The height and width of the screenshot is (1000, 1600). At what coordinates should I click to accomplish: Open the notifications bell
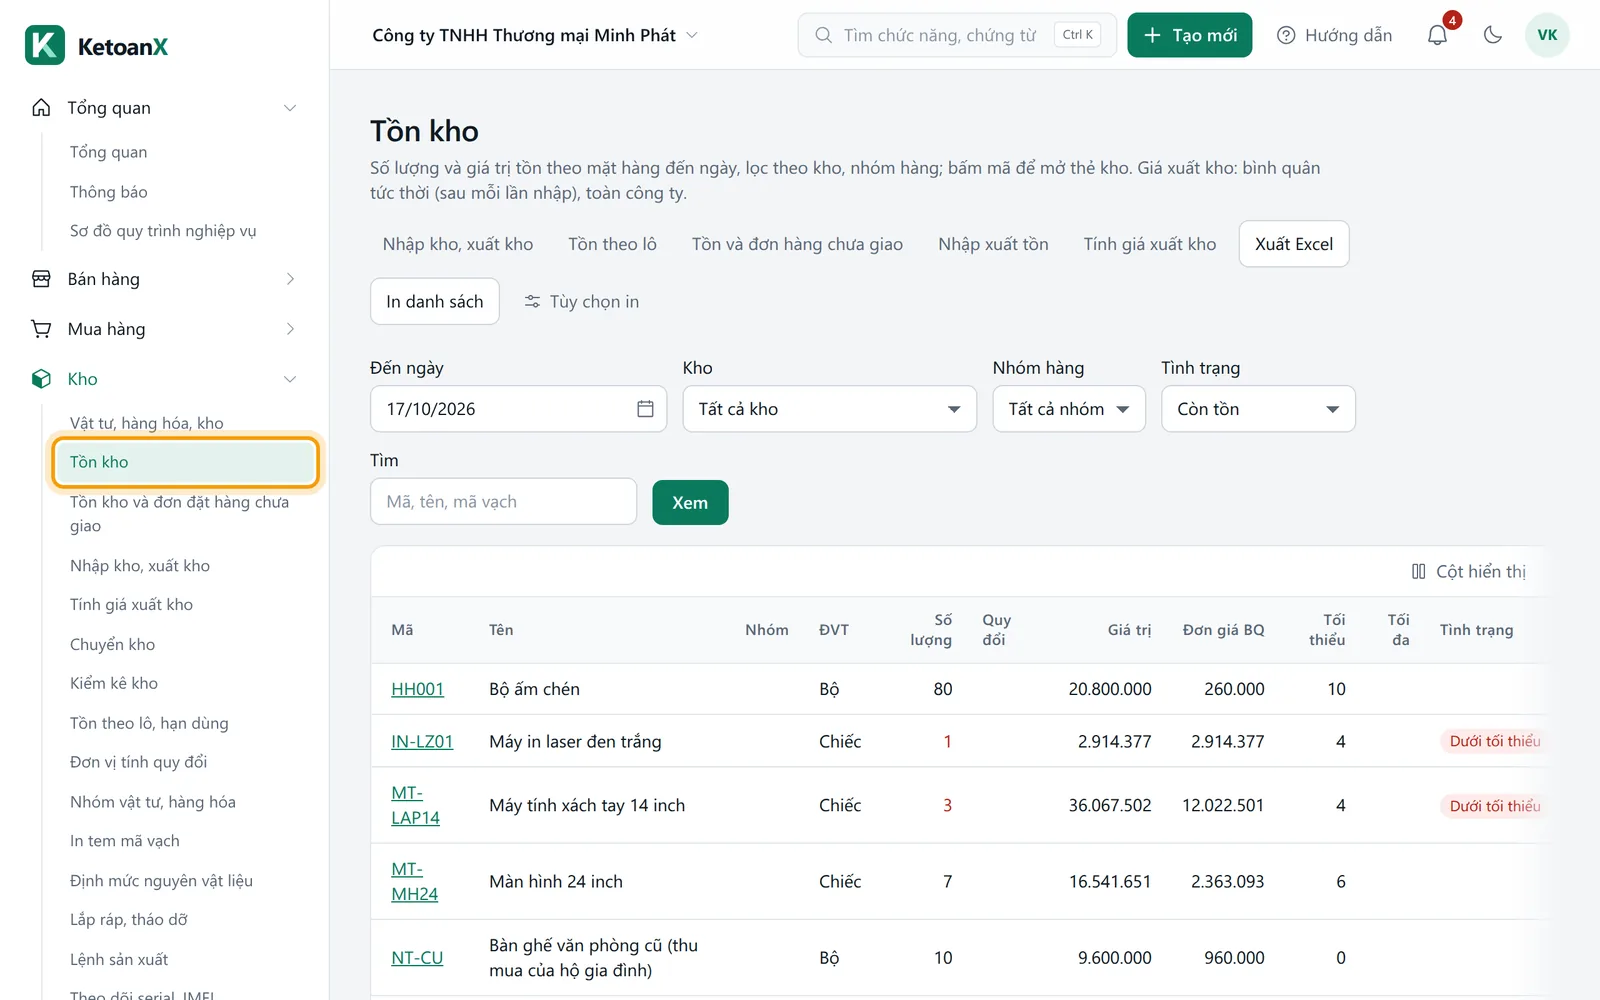click(1437, 35)
